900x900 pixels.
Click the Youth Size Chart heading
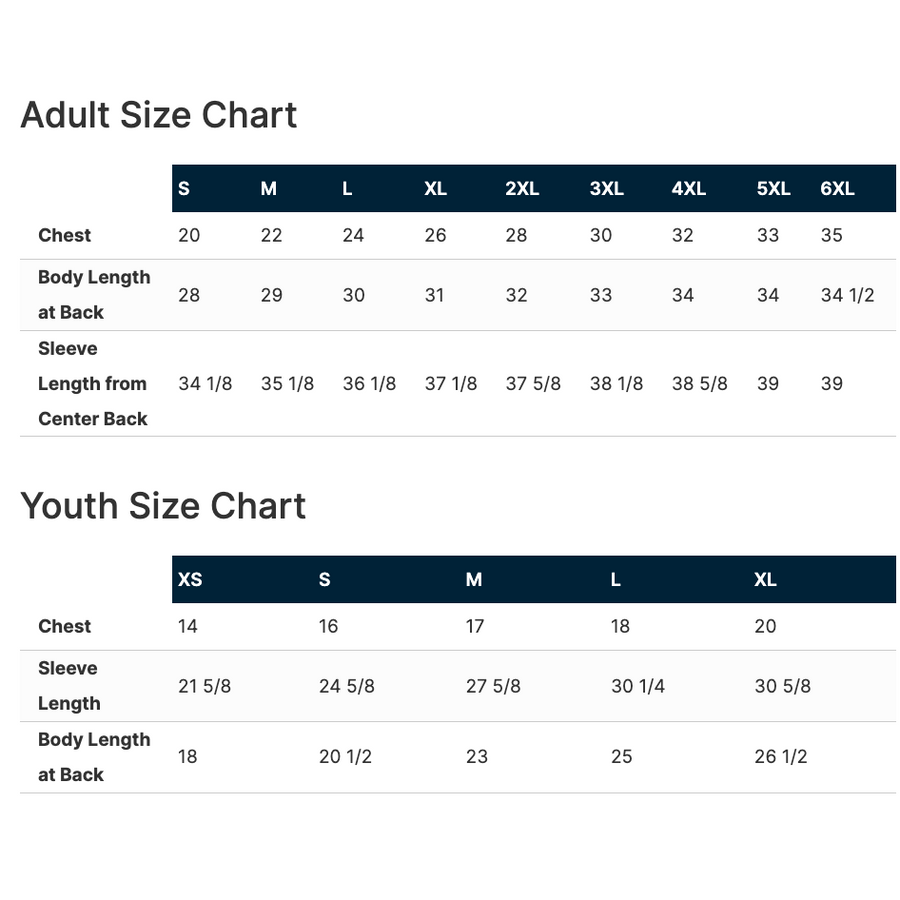coord(163,506)
